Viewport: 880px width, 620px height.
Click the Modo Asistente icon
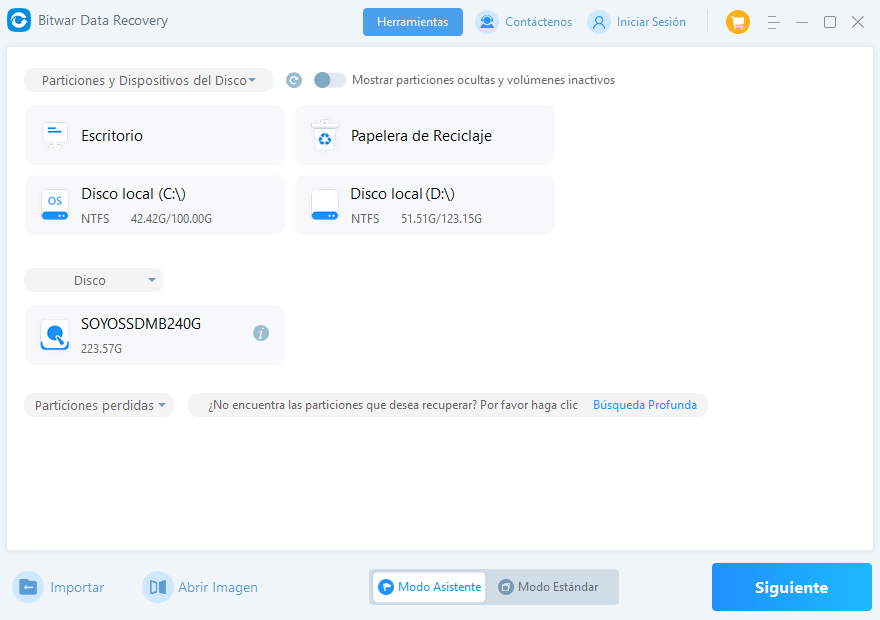[x=386, y=587]
